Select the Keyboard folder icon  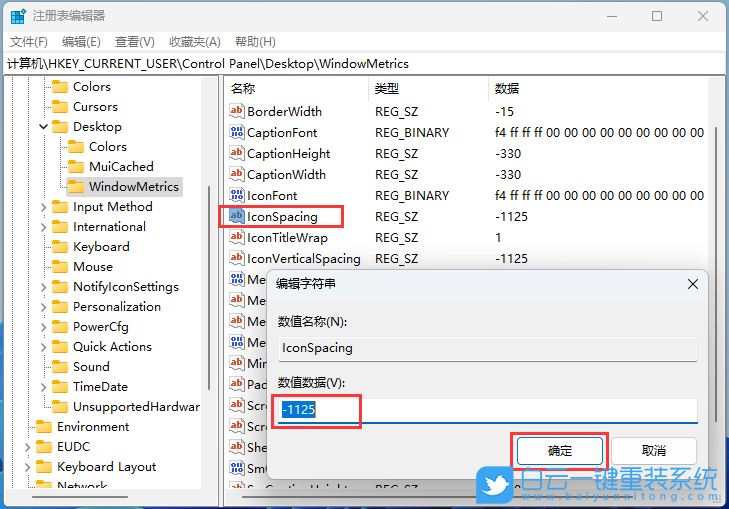coord(60,247)
